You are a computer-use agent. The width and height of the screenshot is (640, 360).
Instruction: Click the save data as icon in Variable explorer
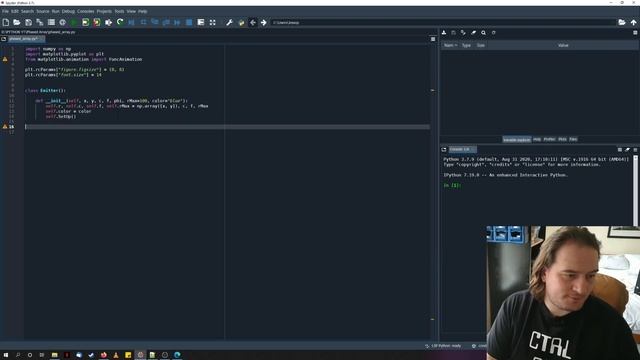pyautogui.click(x=463, y=33)
